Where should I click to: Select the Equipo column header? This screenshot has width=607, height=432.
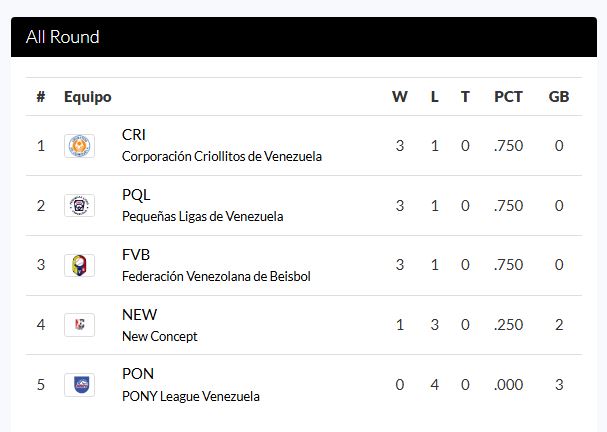point(88,97)
